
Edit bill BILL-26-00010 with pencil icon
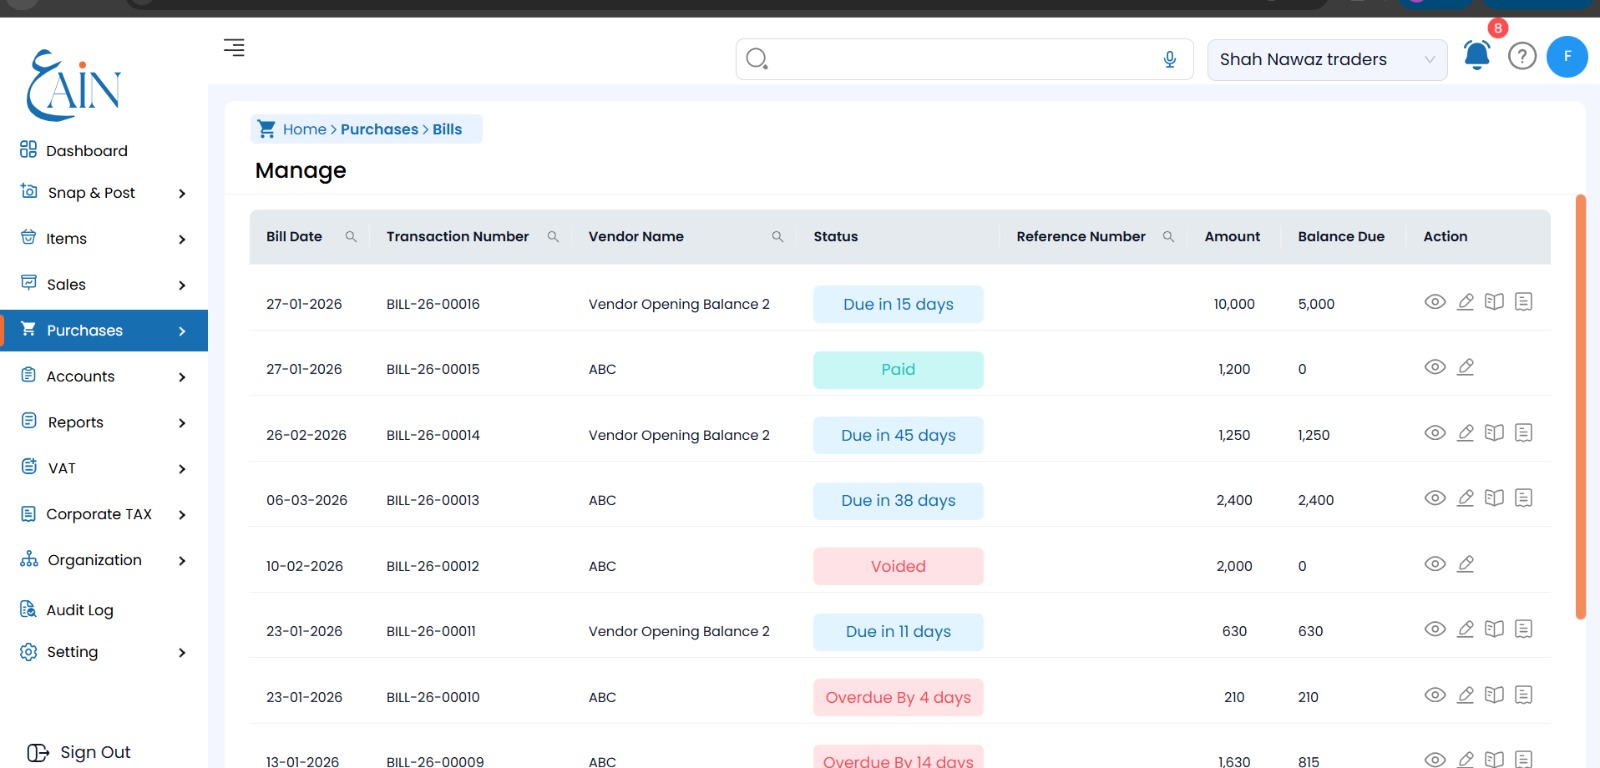(x=1465, y=695)
